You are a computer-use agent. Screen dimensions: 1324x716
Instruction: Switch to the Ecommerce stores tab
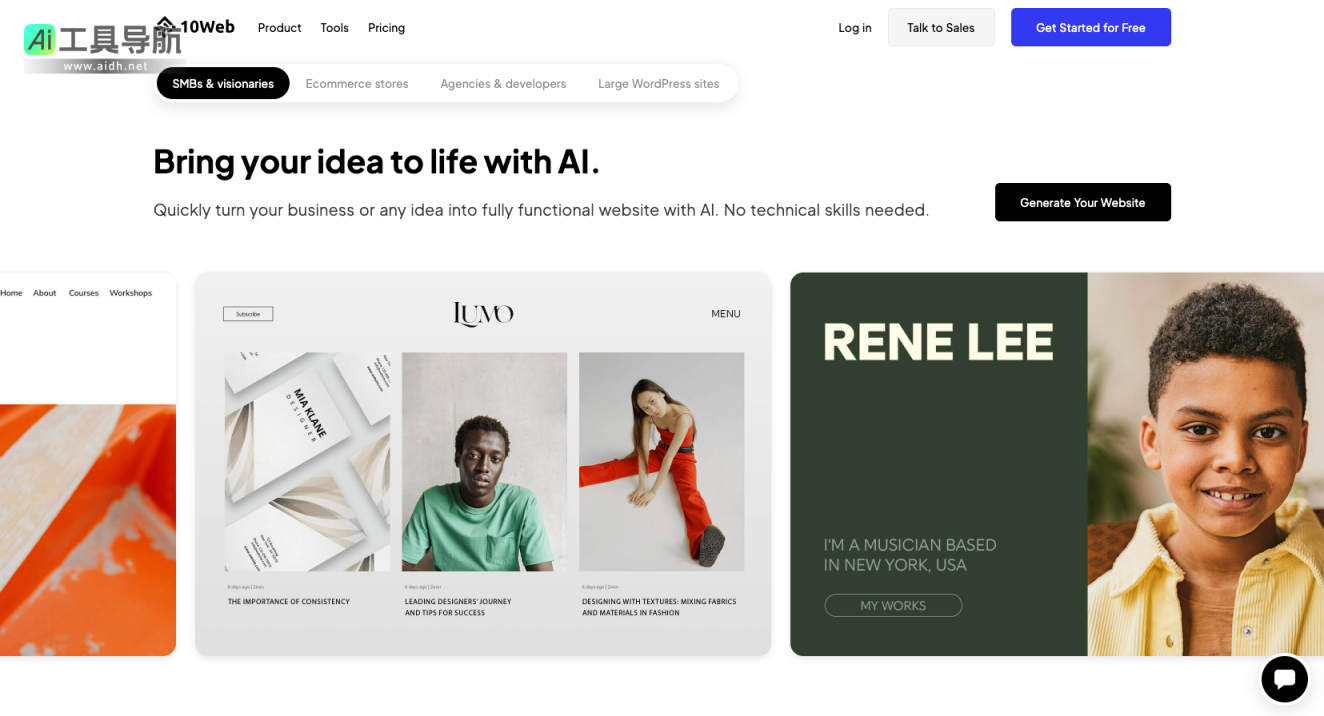357,84
